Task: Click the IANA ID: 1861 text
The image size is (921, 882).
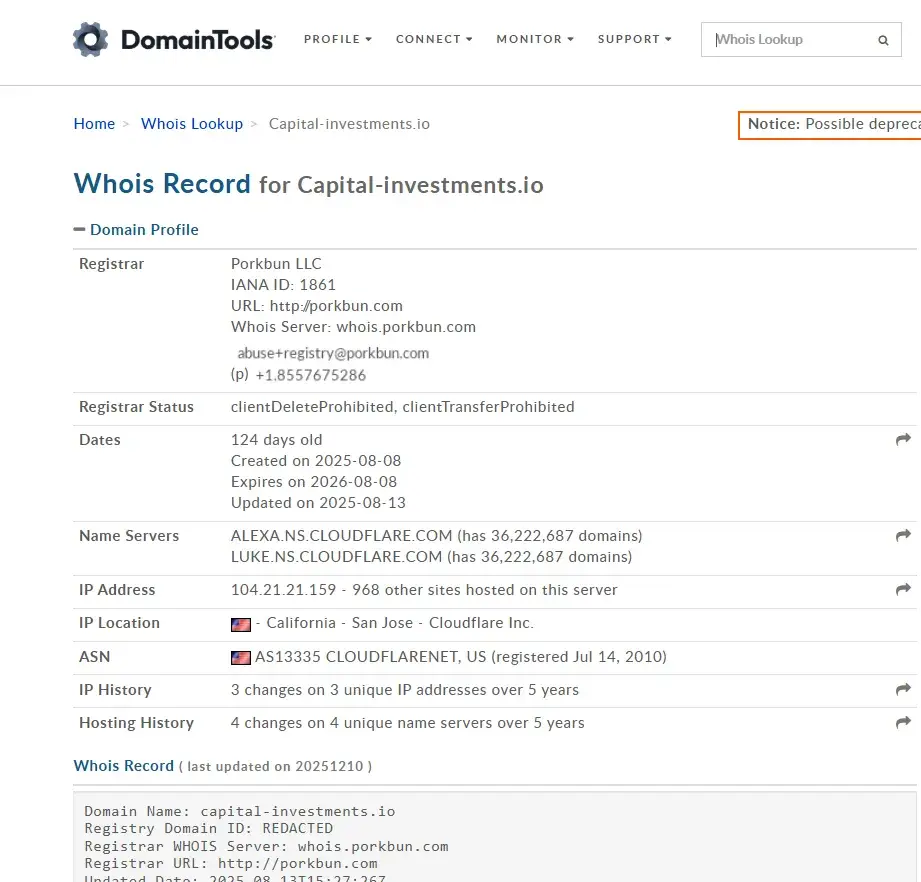Action: [x=283, y=285]
